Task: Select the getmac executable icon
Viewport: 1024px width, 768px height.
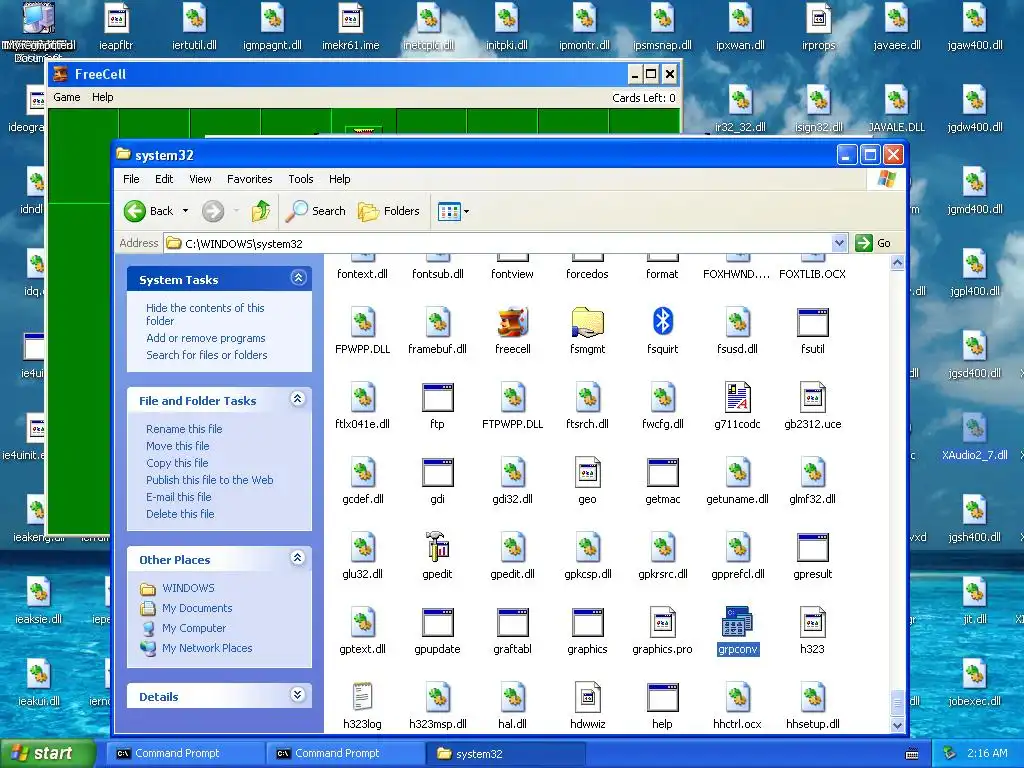Action: click(x=662, y=473)
